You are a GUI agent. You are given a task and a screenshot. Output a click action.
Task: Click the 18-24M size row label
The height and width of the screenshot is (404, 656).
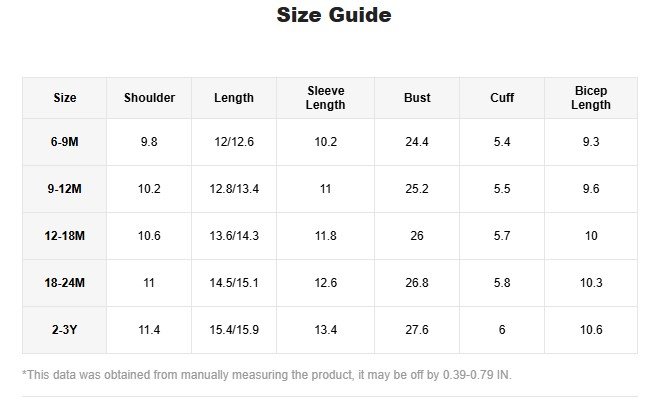65,283
